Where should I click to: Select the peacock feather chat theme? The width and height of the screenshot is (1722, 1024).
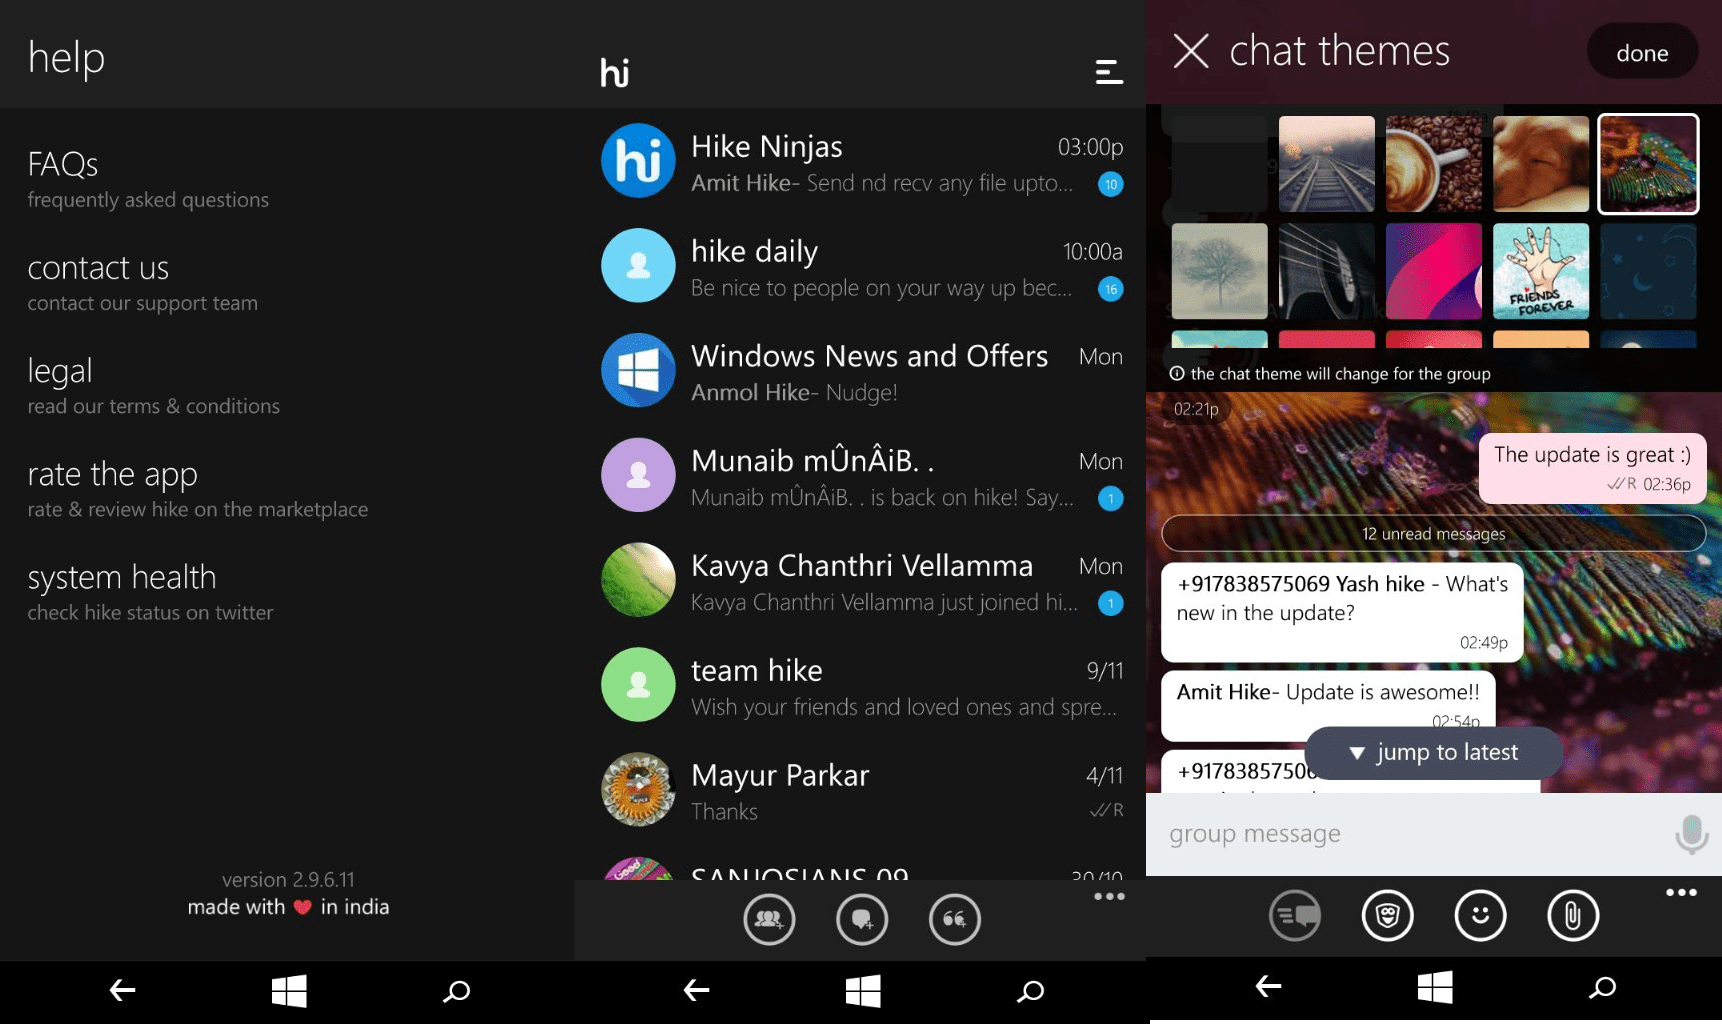tap(1648, 164)
